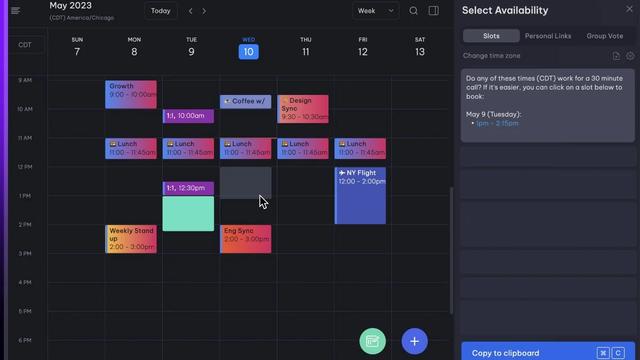This screenshot has width=640, height=360.
Task: Open the hamburger sidebar menu
Action: click(x=16, y=11)
